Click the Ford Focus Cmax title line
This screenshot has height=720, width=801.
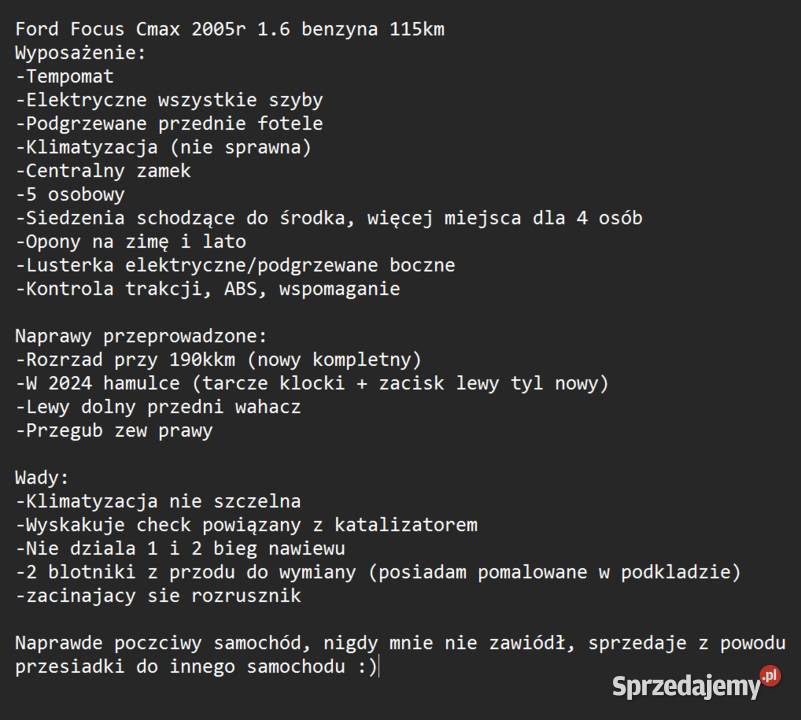[230, 29]
